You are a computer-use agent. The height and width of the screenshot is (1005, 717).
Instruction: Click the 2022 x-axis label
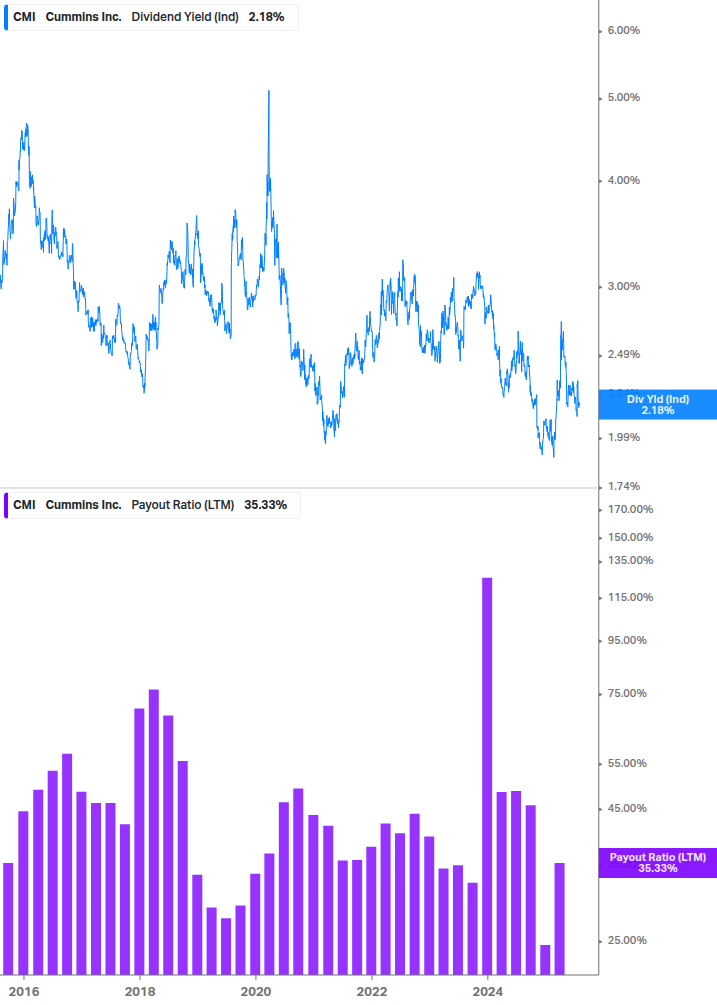pyautogui.click(x=372, y=992)
